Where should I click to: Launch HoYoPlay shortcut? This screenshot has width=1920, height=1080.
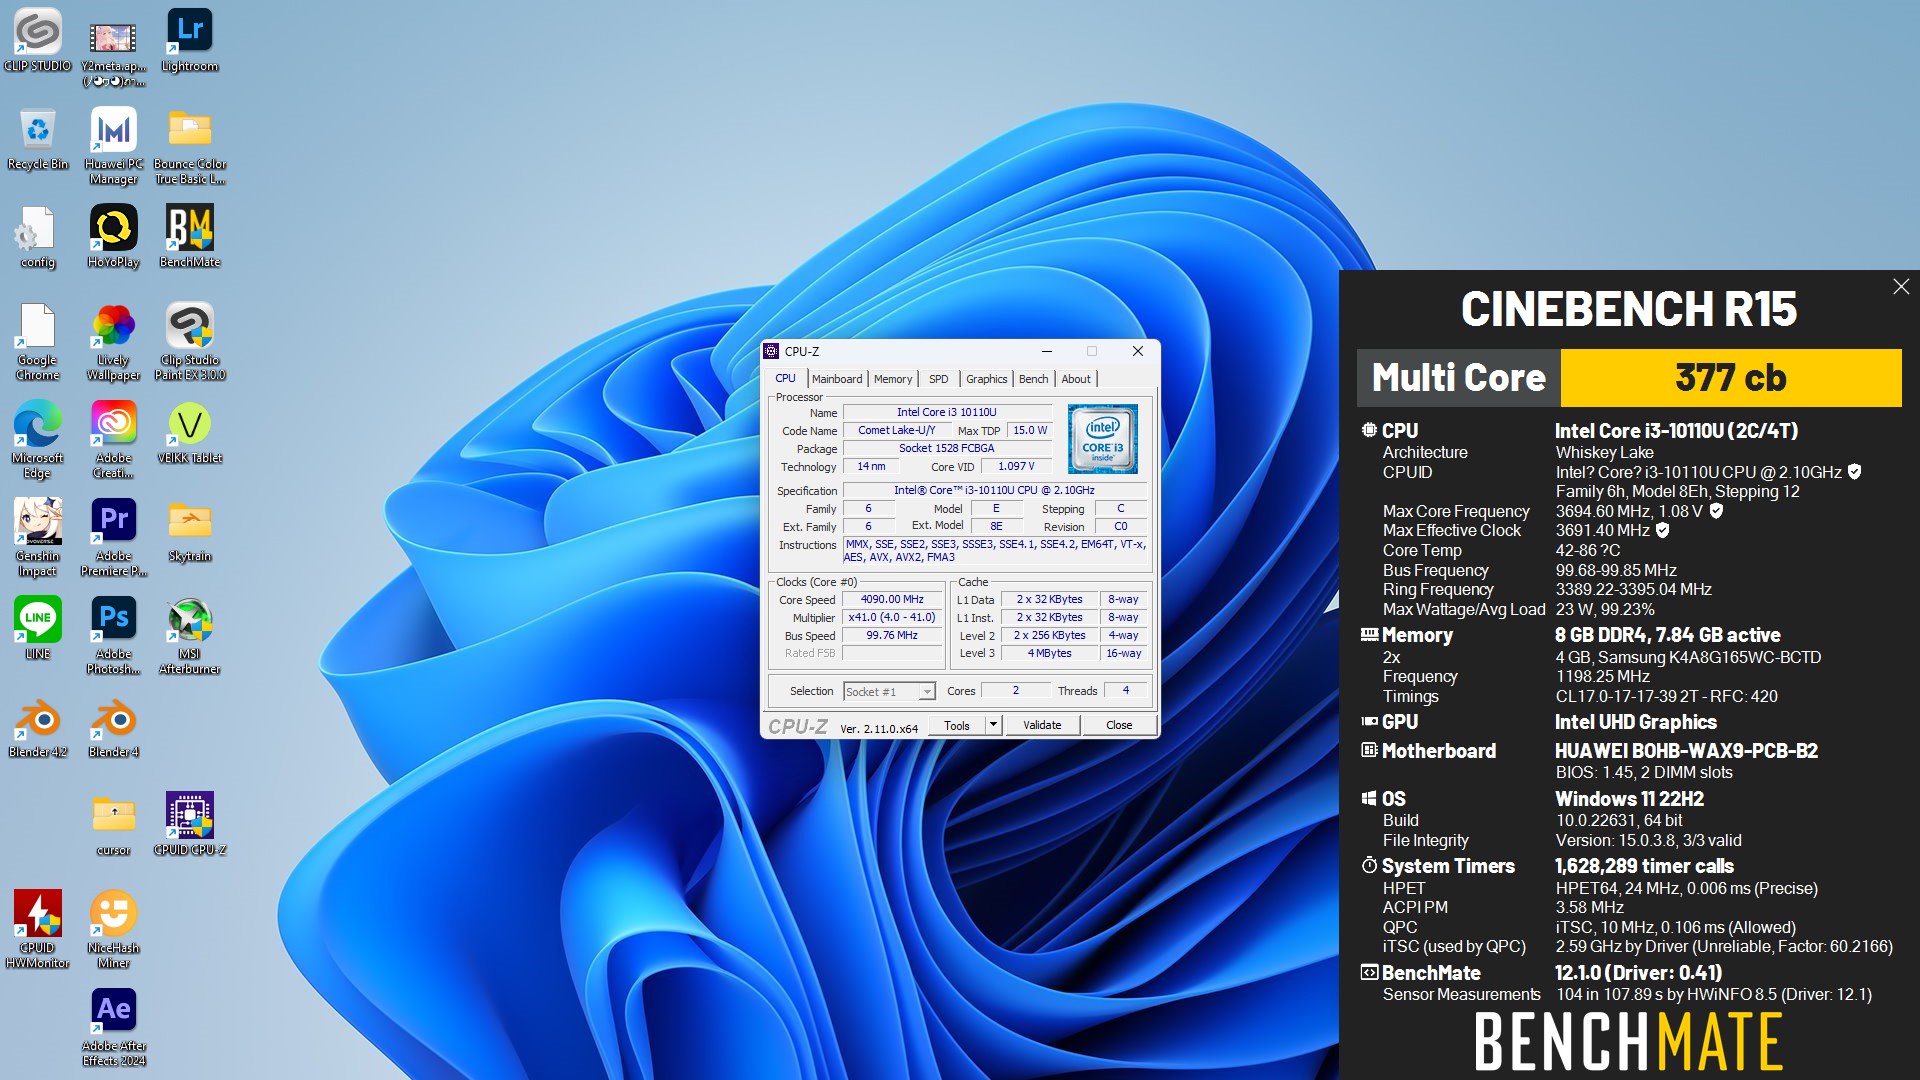pyautogui.click(x=113, y=236)
